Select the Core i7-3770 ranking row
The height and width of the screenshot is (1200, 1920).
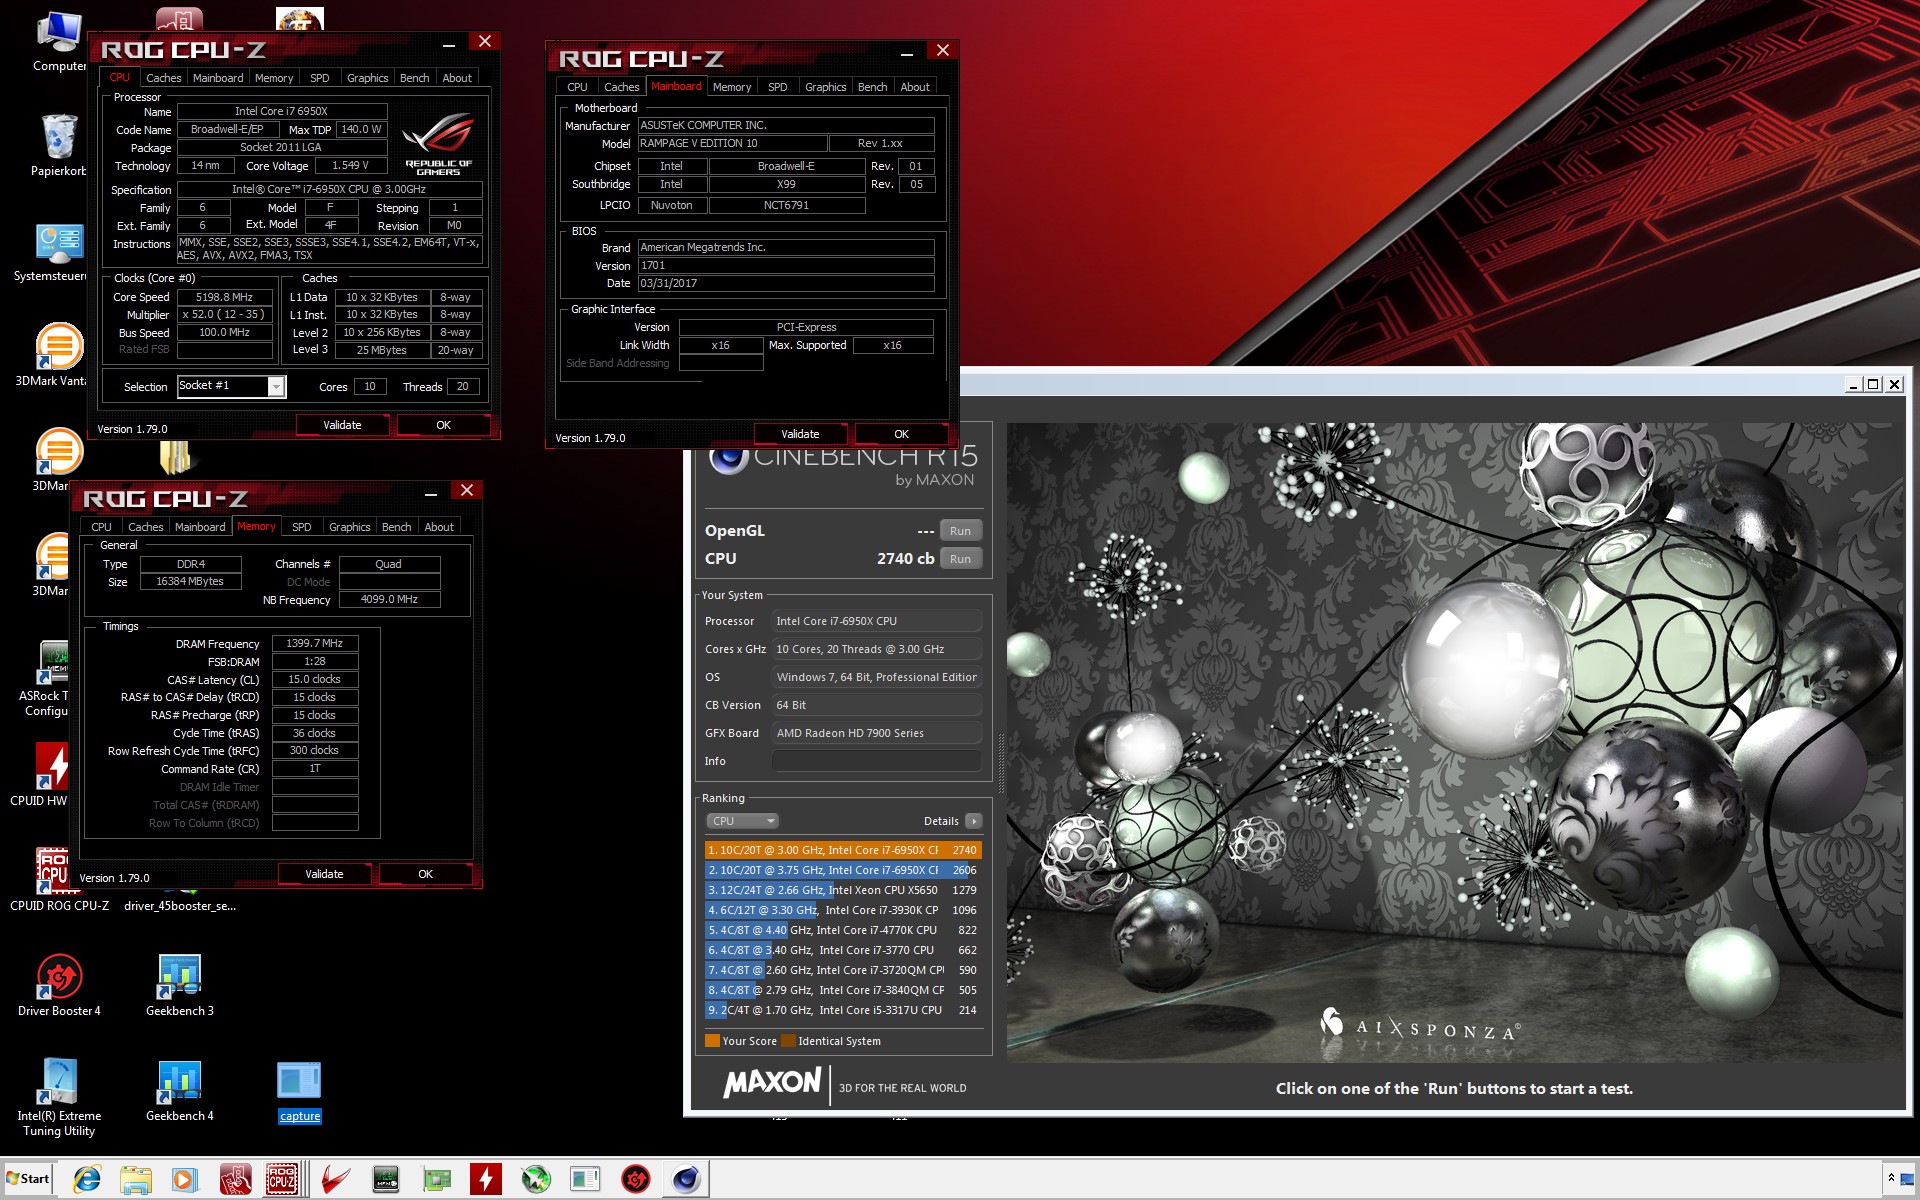click(843, 950)
